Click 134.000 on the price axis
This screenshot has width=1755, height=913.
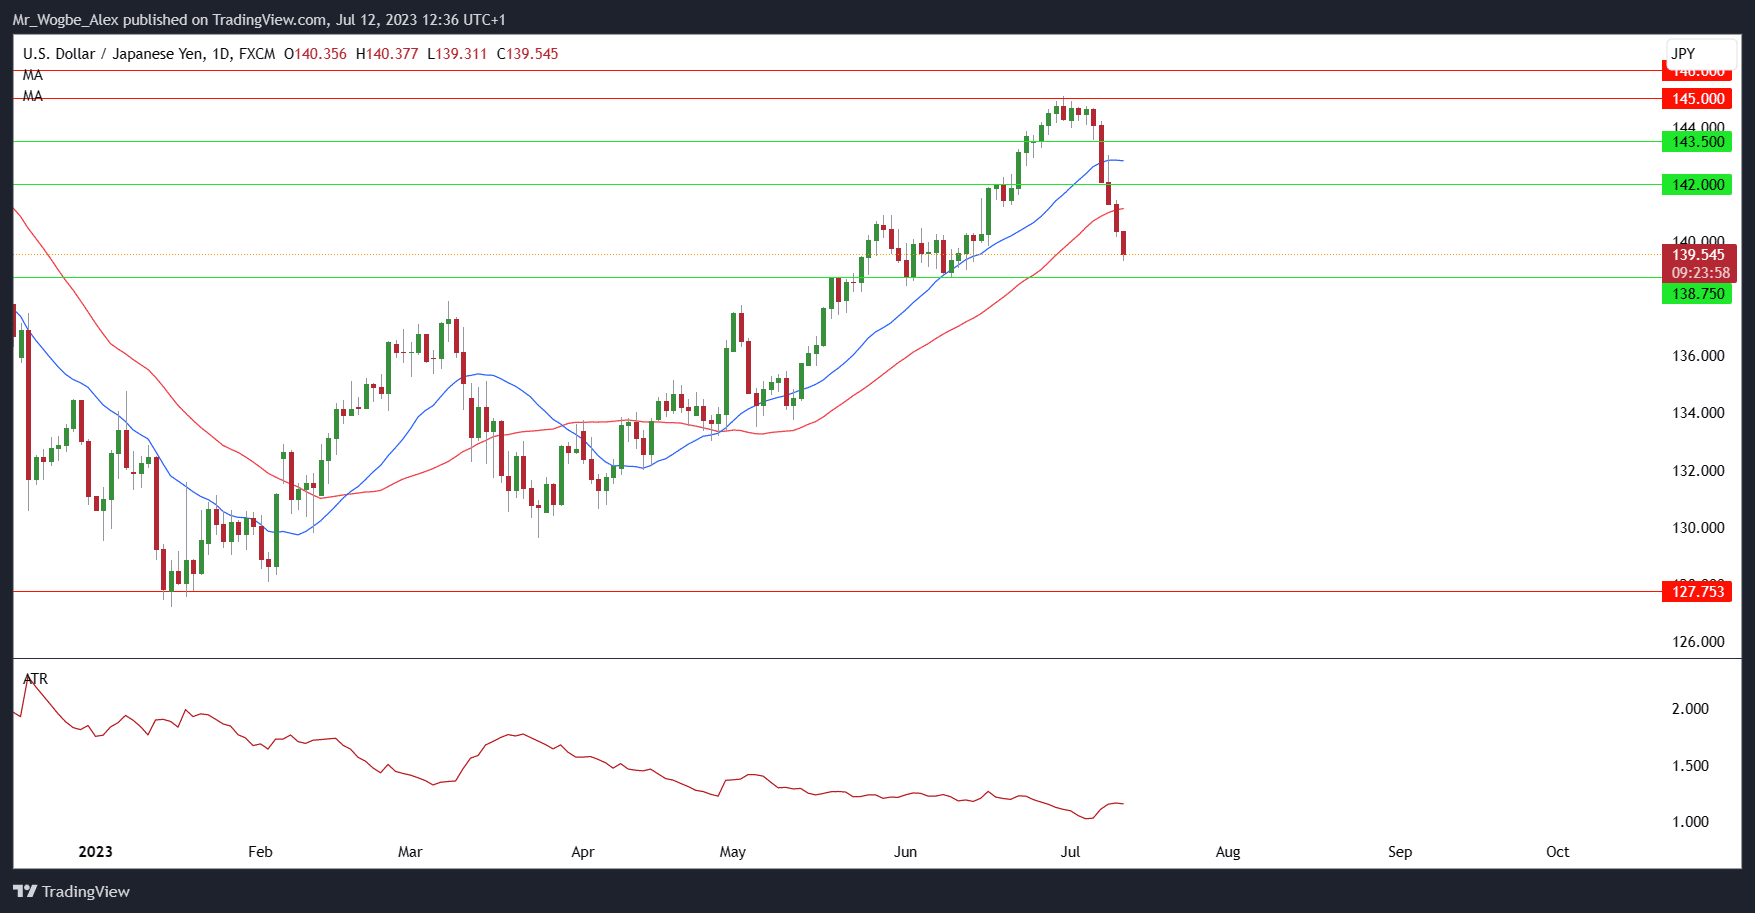click(1698, 413)
